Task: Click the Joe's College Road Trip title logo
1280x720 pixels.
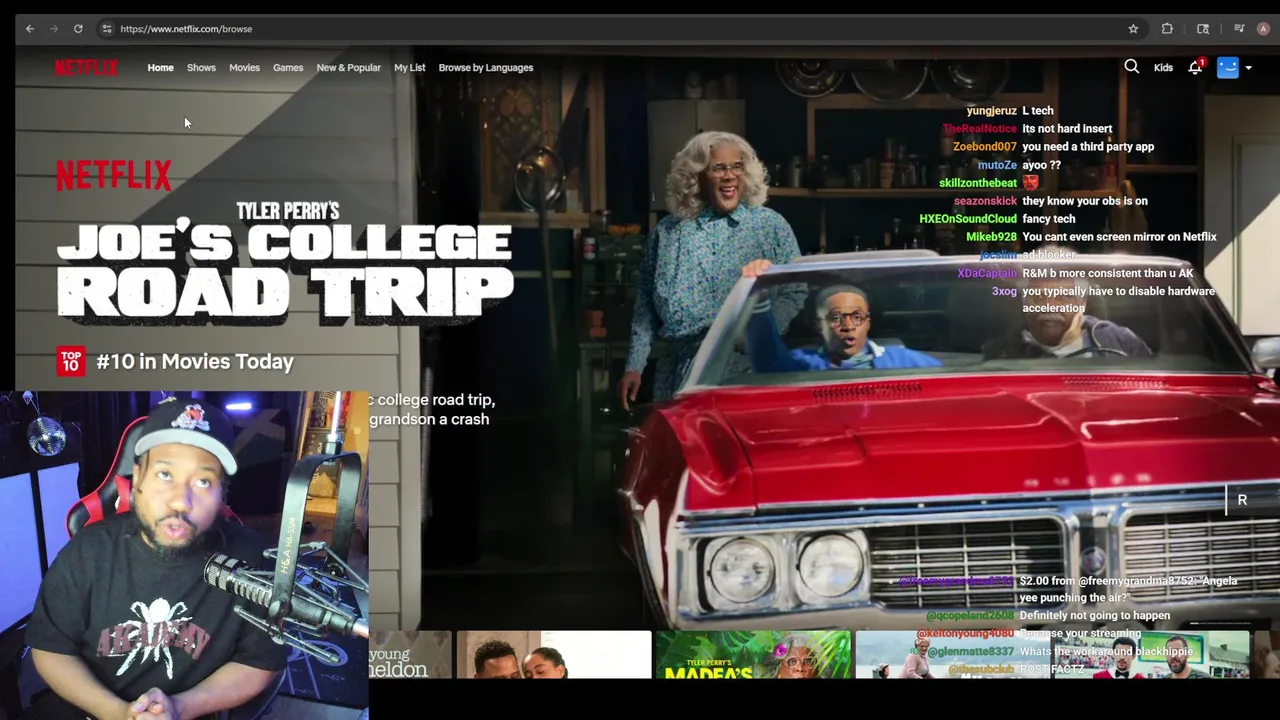Action: 285,263
